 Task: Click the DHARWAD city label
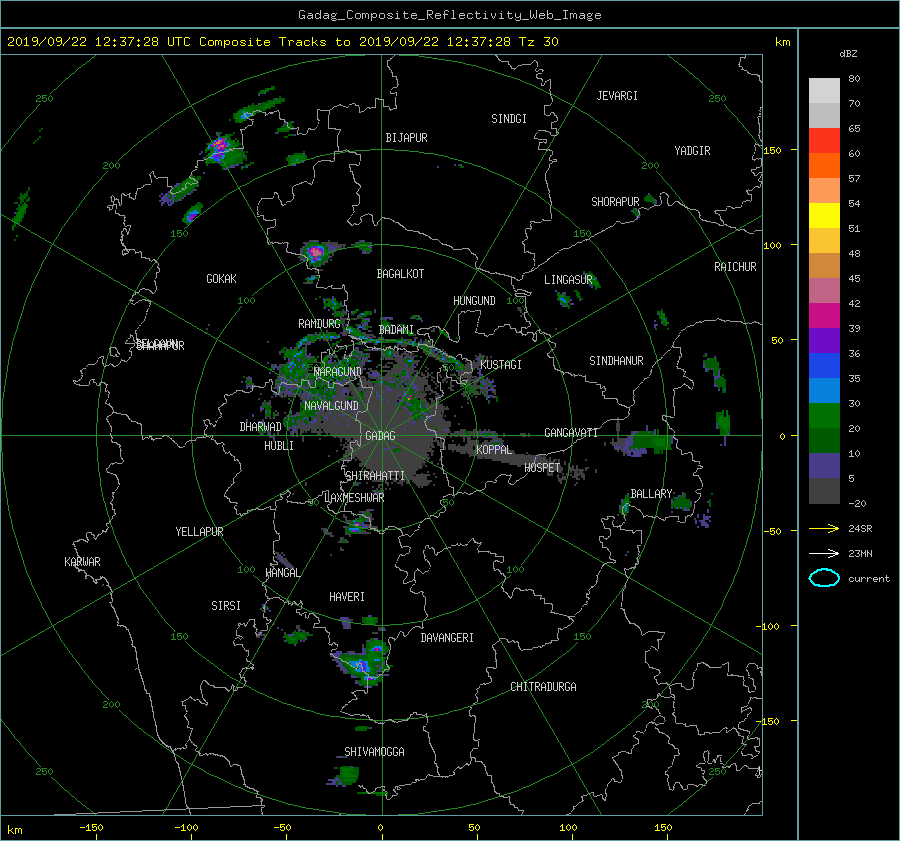[x=260, y=427]
